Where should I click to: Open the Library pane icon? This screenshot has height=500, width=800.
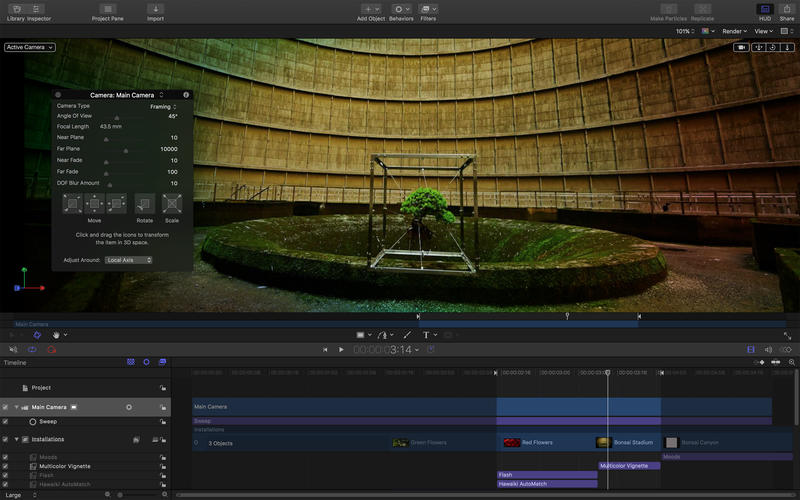(17, 9)
